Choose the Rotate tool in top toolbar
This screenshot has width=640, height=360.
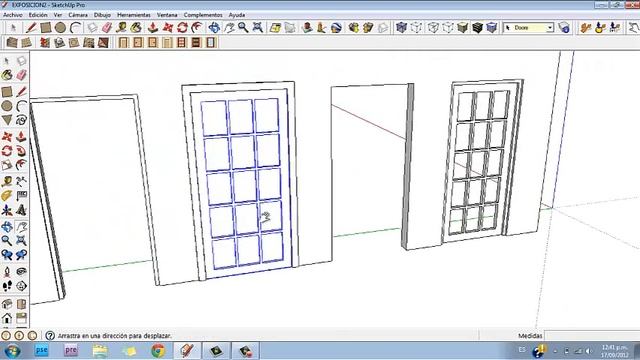point(182,28)
